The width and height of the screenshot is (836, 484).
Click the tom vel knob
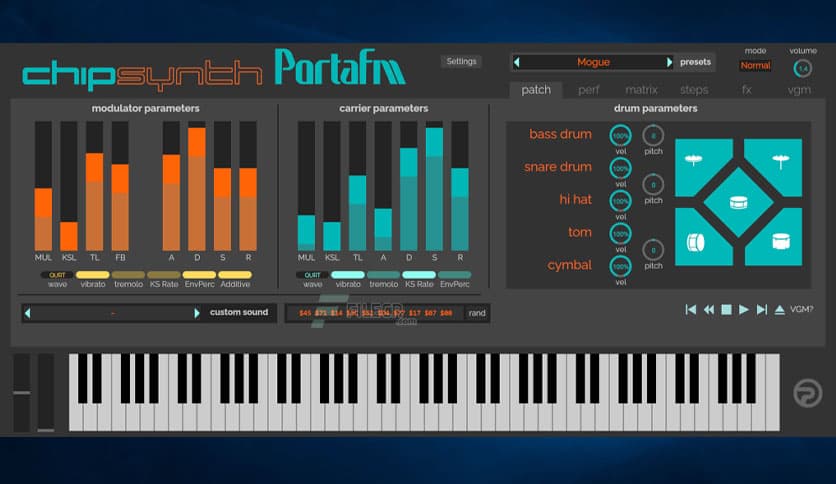pyautogui.click(x=621, y=233)
